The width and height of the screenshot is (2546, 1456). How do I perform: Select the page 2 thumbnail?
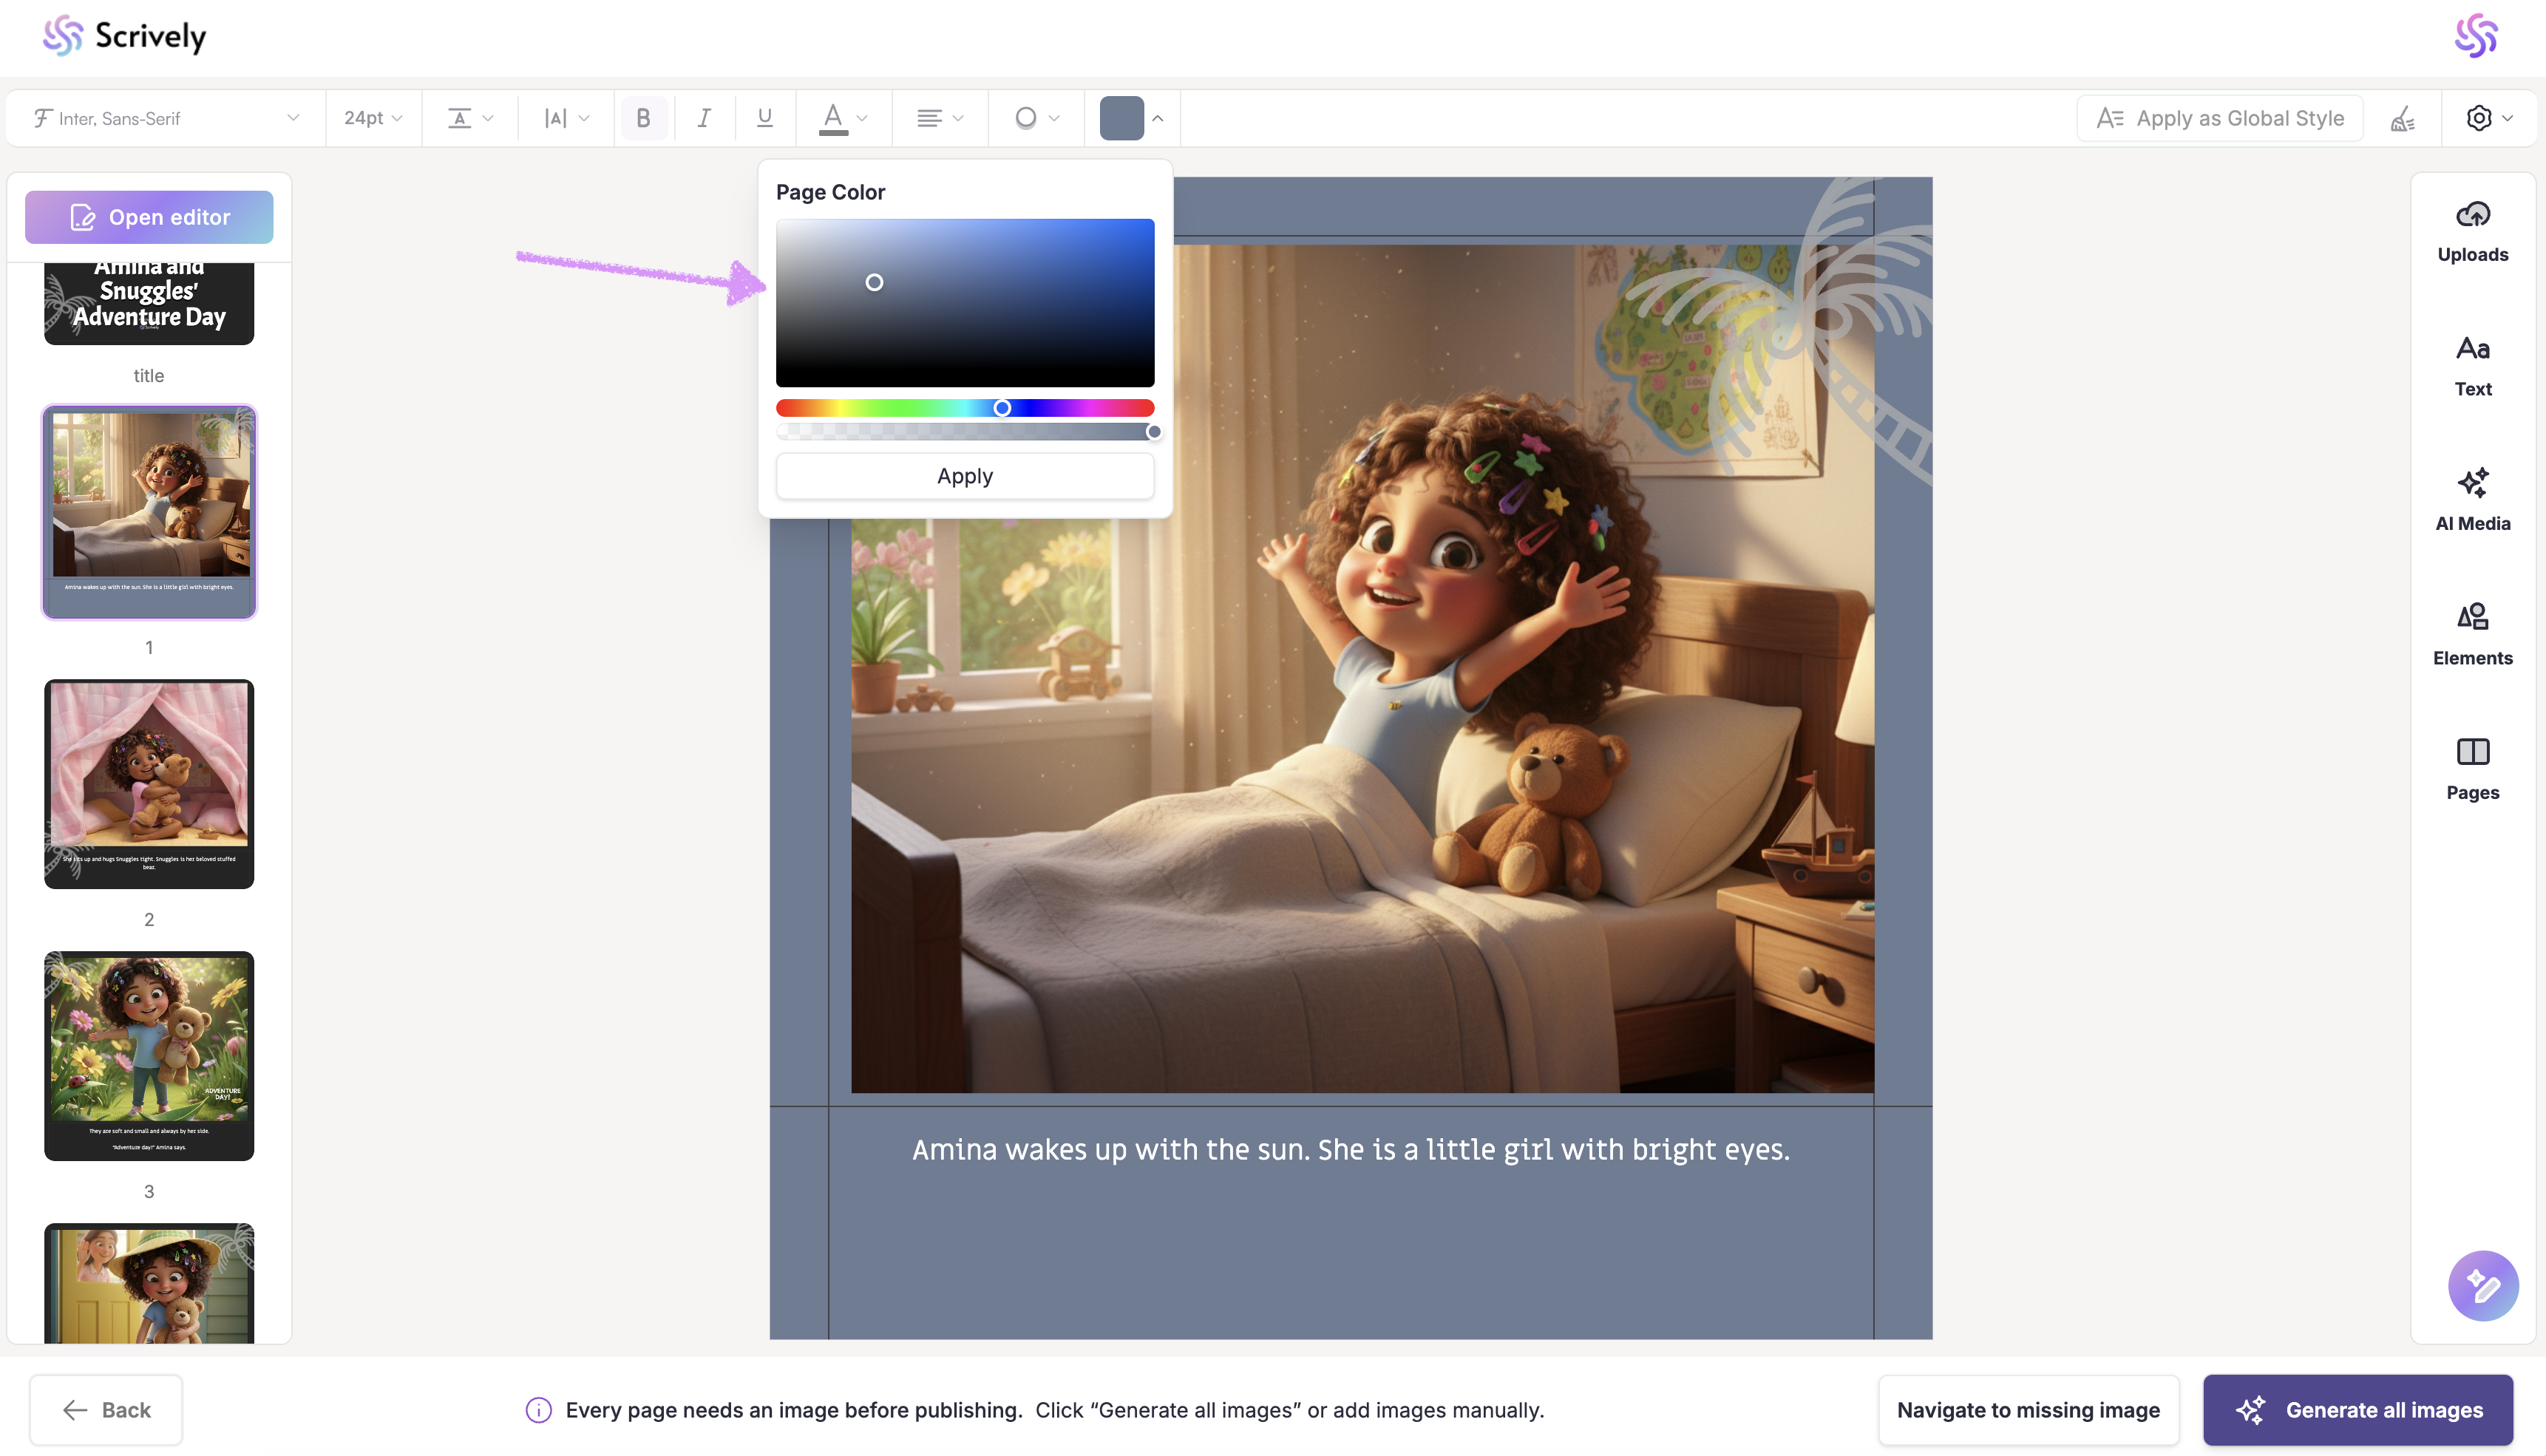pos(149,783)
